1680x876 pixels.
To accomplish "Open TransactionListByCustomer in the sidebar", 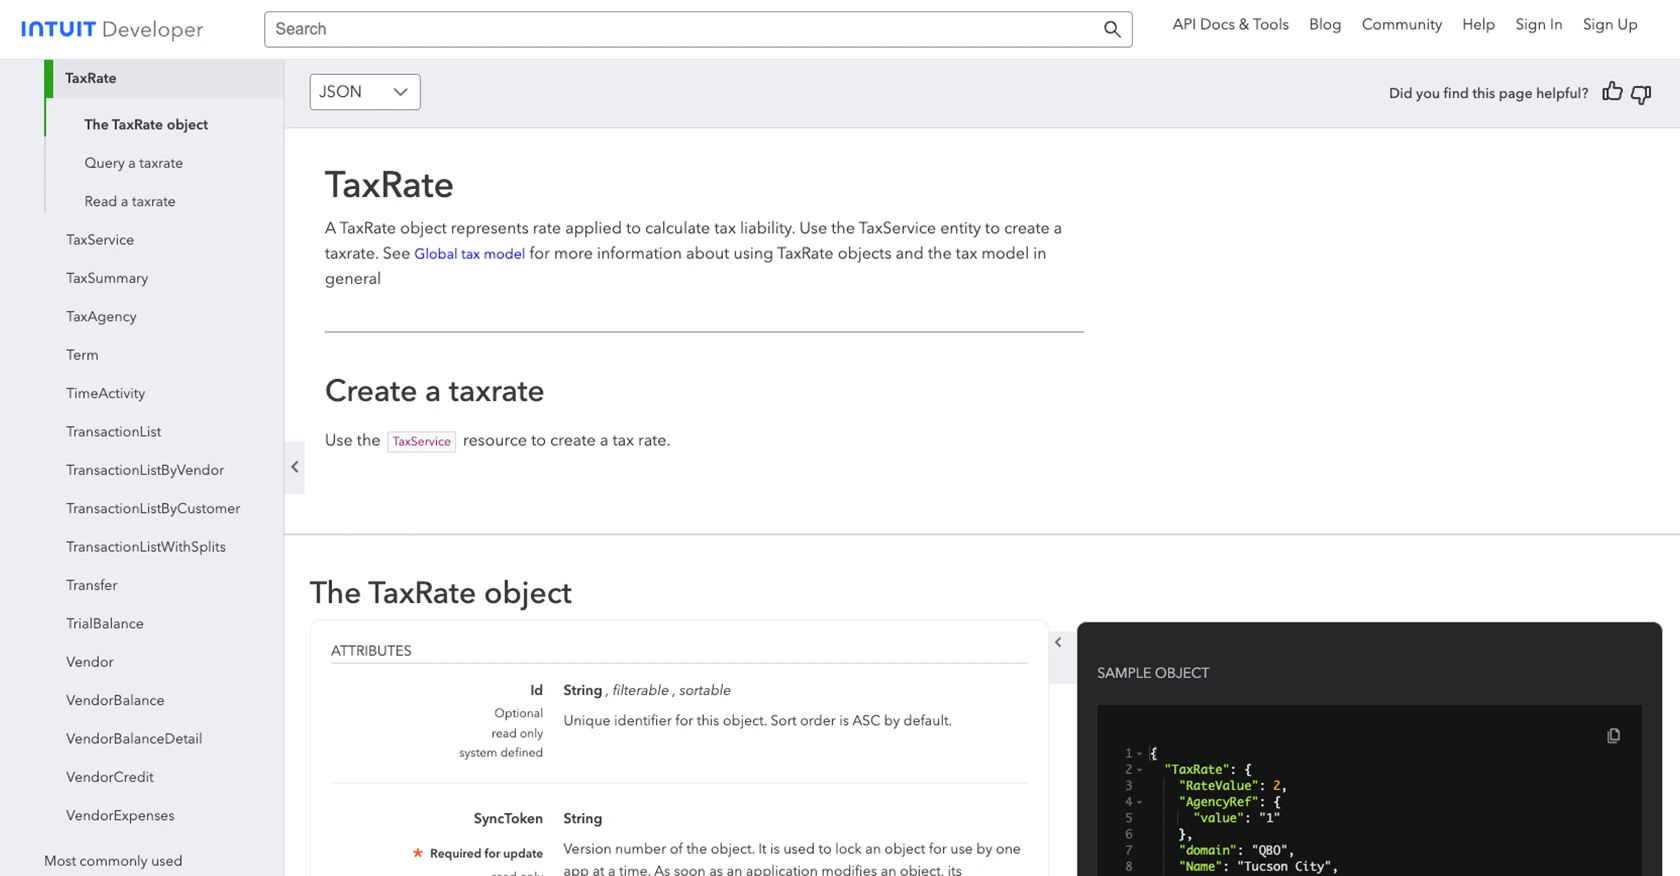I will click(x=153, y=508).
